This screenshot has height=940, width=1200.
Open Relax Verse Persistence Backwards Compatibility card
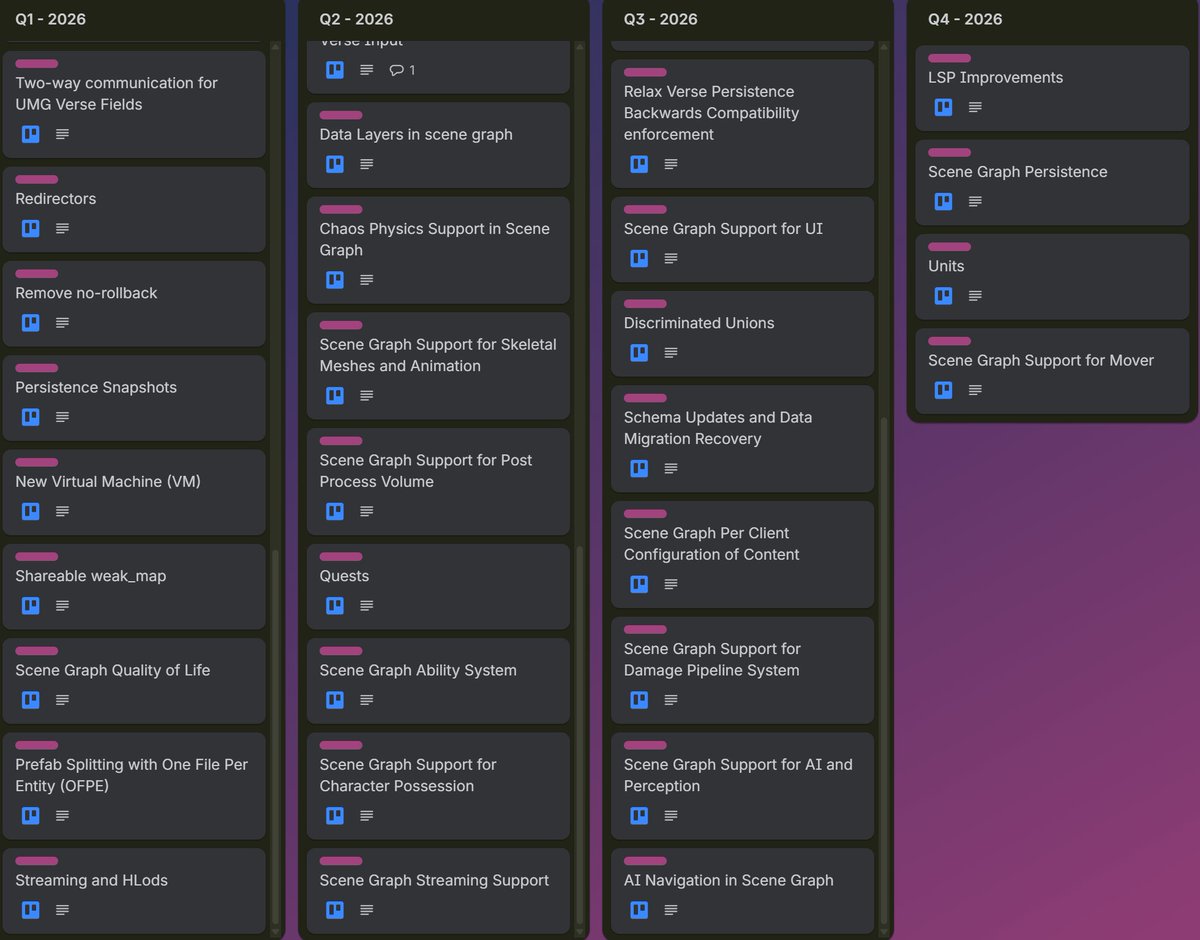(x=742, y=124)
